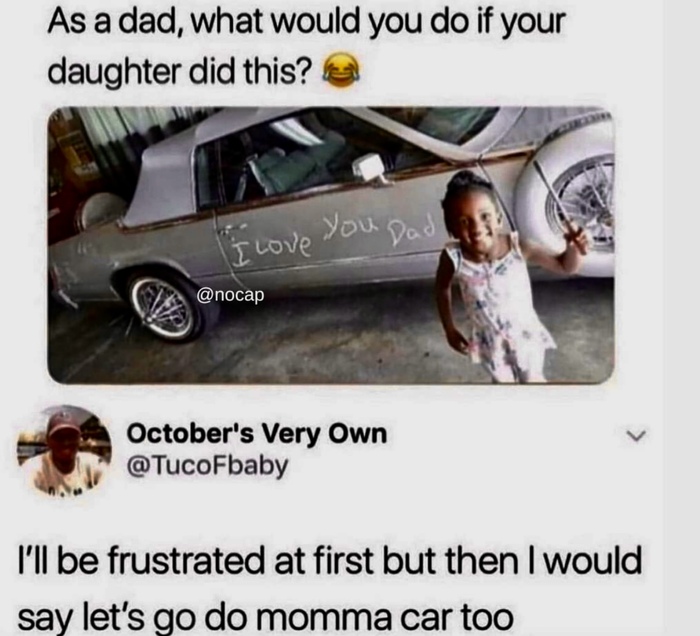Image resolution: width=700 pixels, height=636 pixels.
Task: Click the large white-wall tire behind girl
Action: pyautogui.click(x=567, y=205)
